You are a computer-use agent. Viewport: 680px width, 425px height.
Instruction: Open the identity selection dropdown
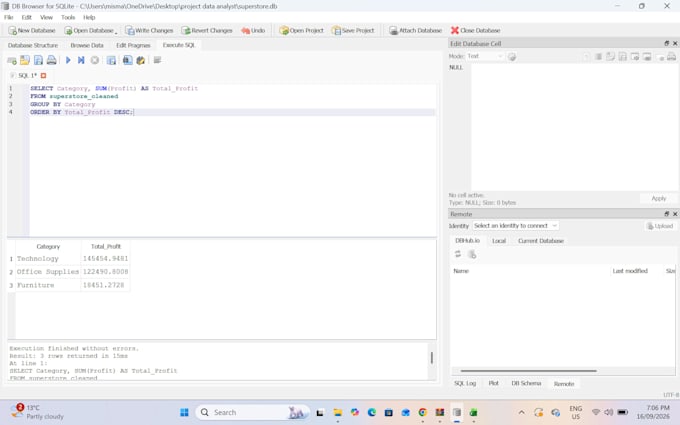(x=515, y=226)
